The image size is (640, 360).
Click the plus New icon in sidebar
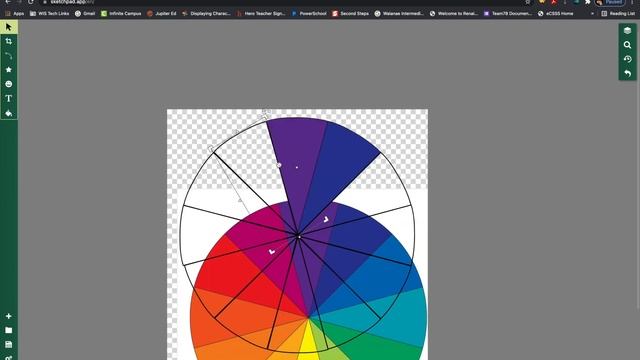[9, 316]
